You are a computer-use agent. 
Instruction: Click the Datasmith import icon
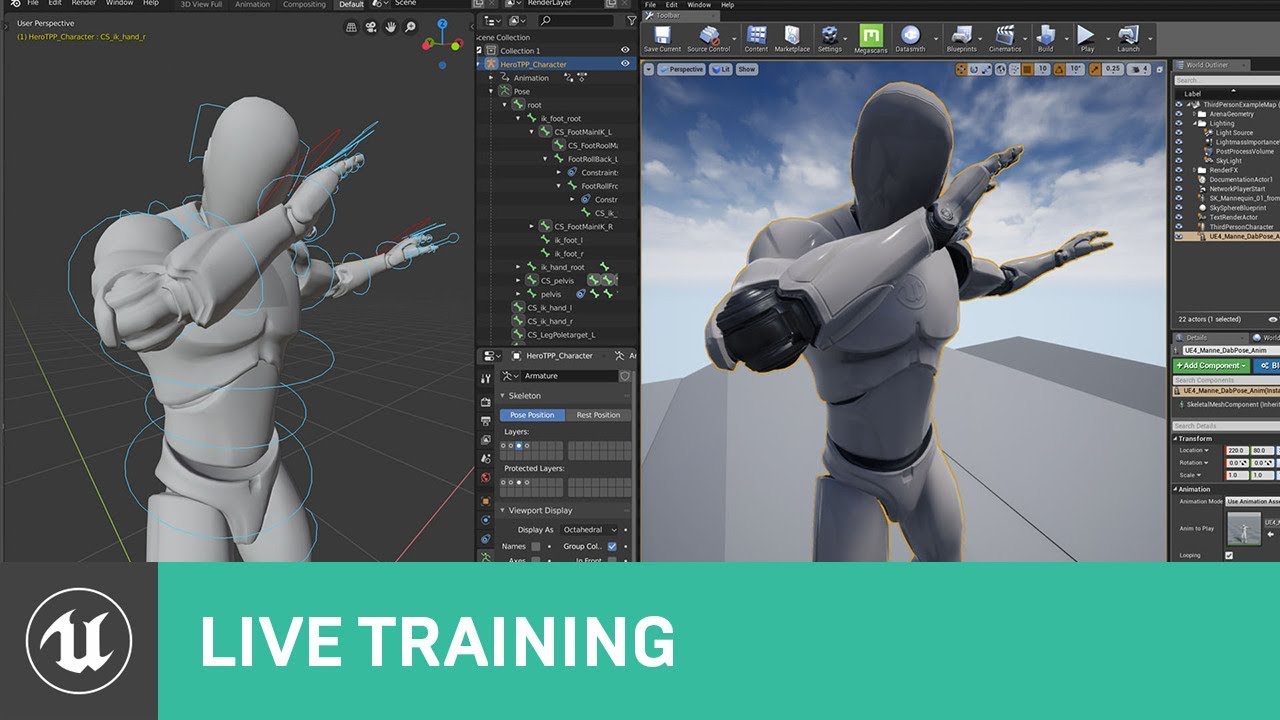point(910,39)
